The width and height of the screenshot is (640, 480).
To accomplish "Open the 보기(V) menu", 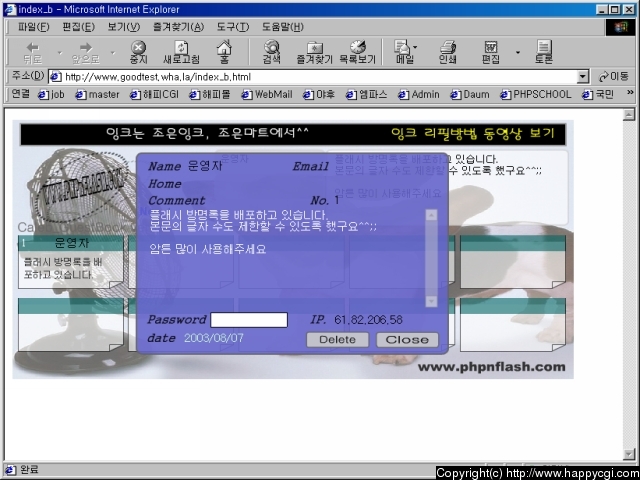I will point(123,27).
